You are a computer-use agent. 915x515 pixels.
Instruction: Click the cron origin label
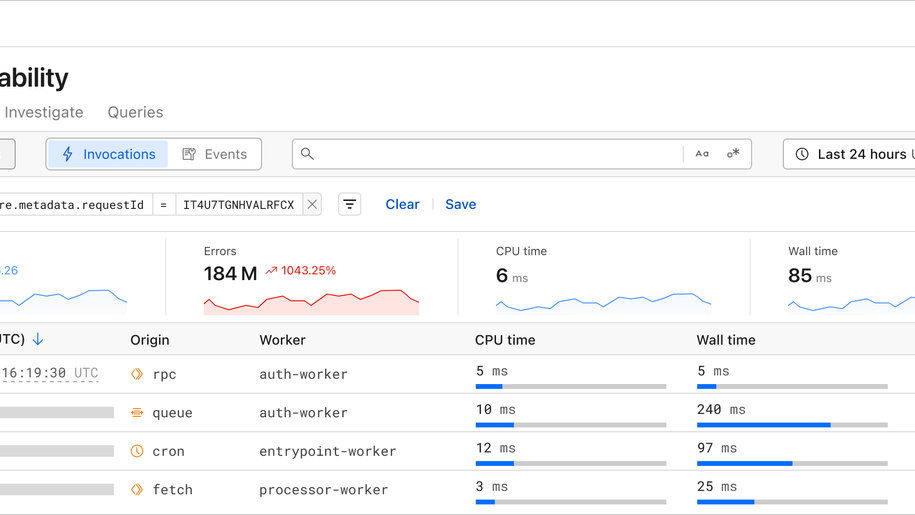tap(168, 451)
